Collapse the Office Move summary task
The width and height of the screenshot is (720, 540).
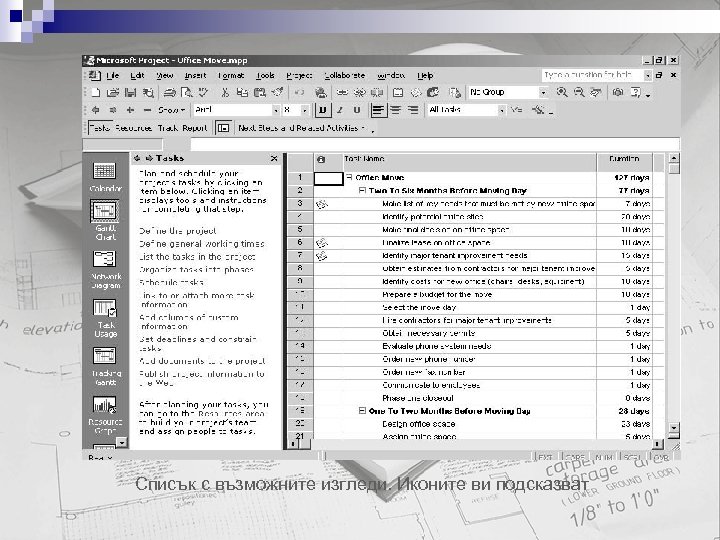click(x=349, y=177)
